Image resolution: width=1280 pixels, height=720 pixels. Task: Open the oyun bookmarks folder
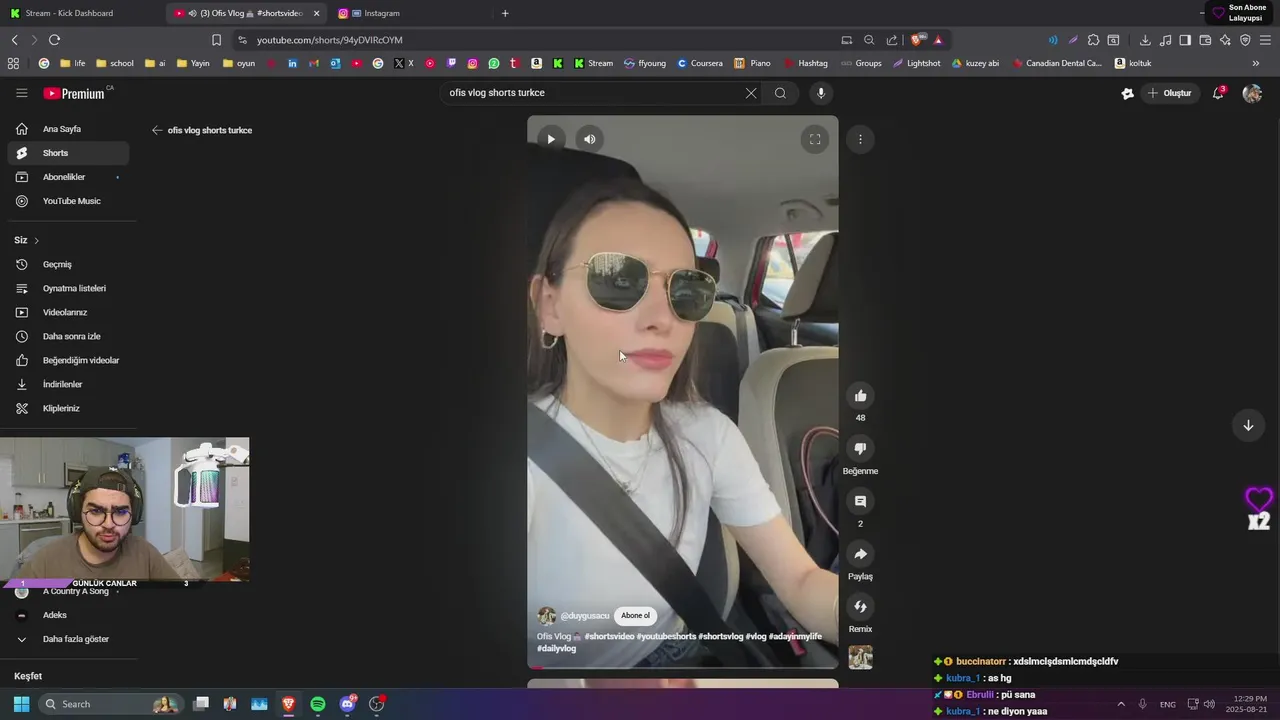coord(239,63)
